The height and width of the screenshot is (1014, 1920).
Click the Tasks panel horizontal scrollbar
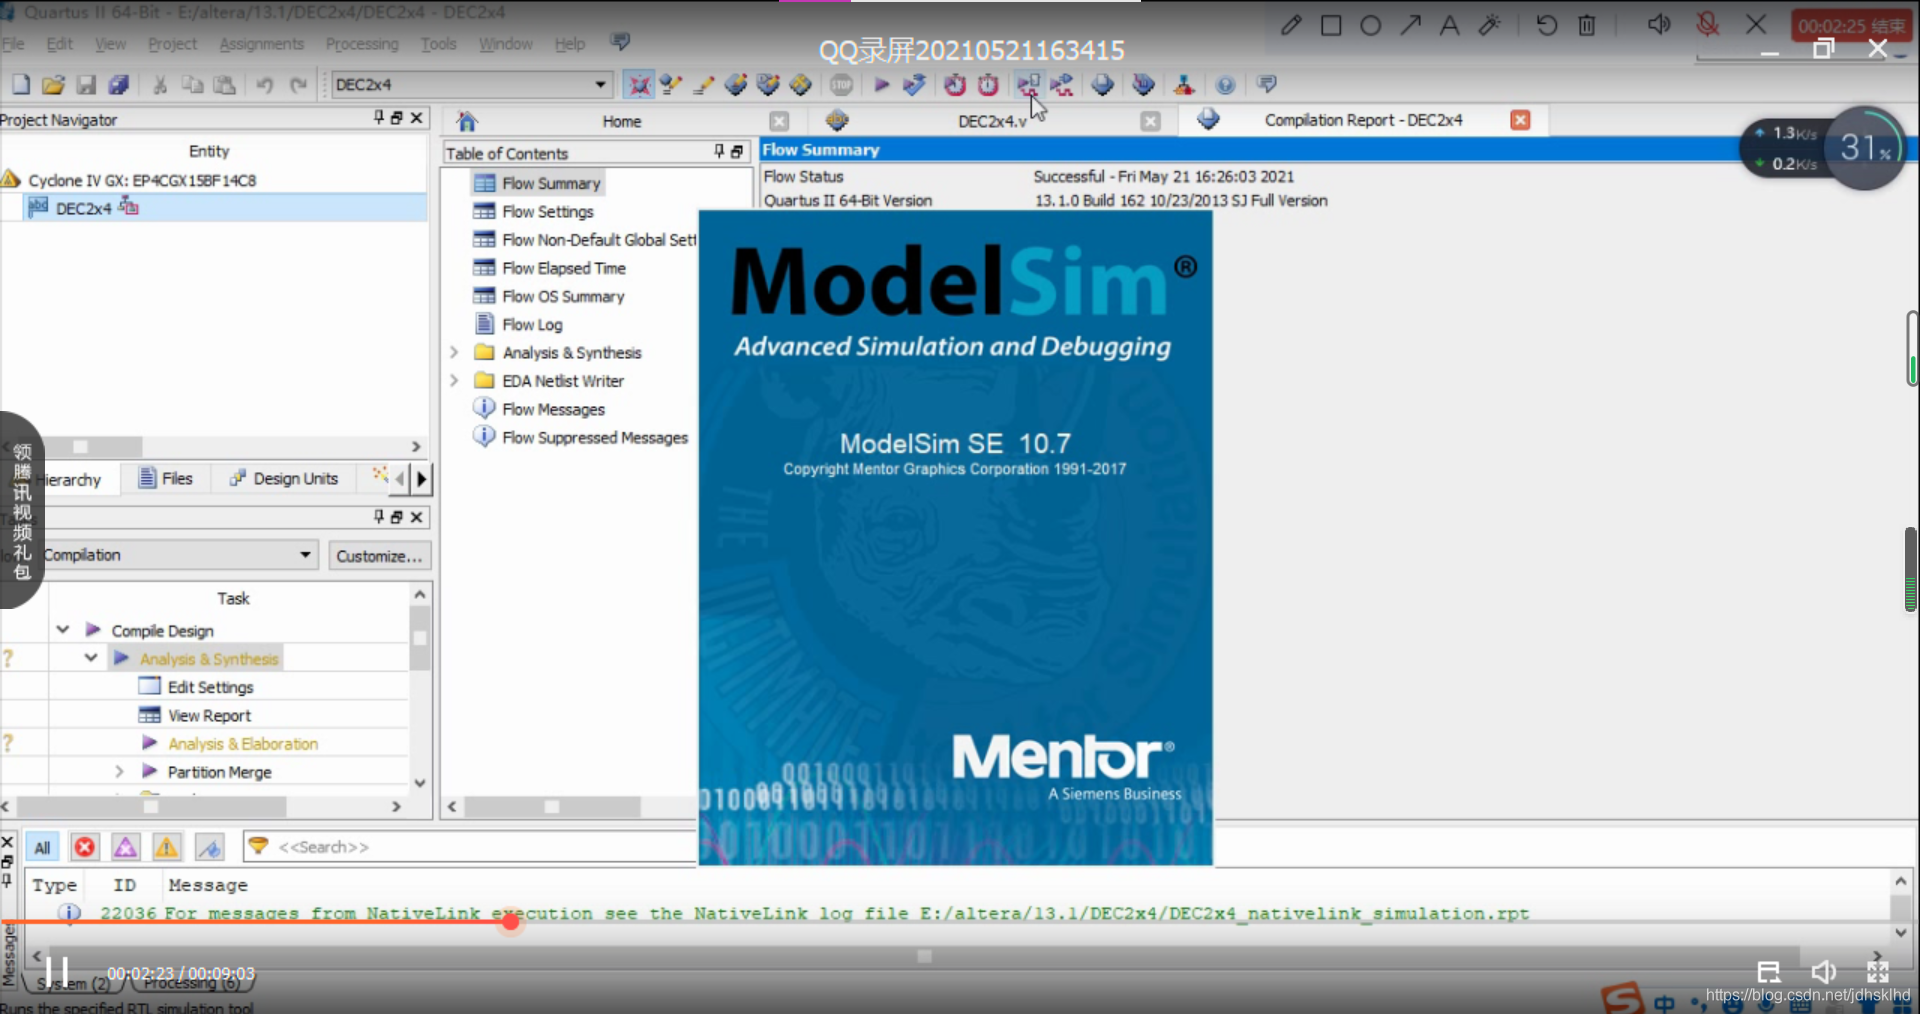151,806
